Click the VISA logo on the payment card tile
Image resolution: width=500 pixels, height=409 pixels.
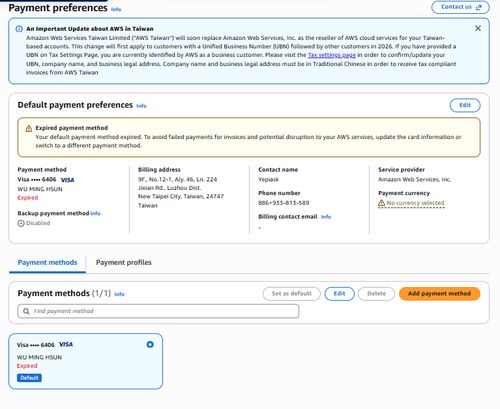(x=66, y=344)
